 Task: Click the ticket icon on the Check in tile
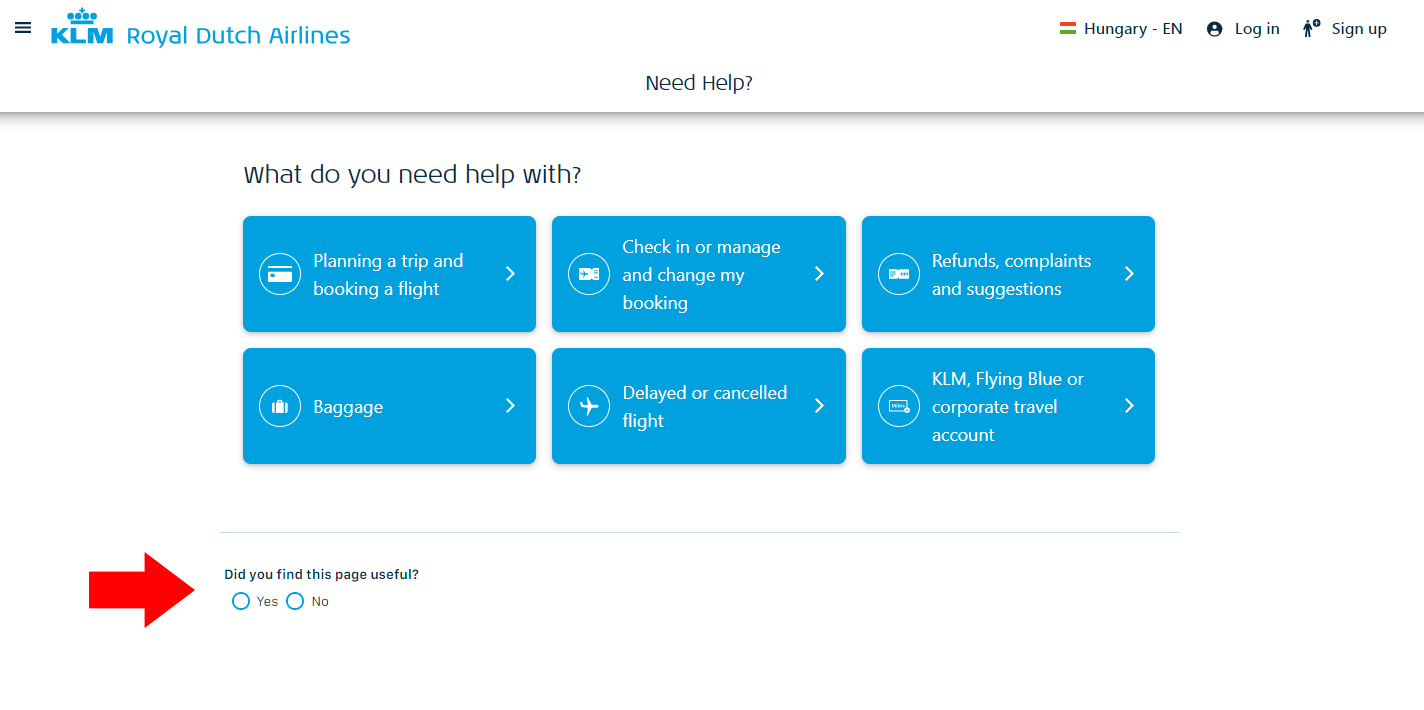(589, 274)
